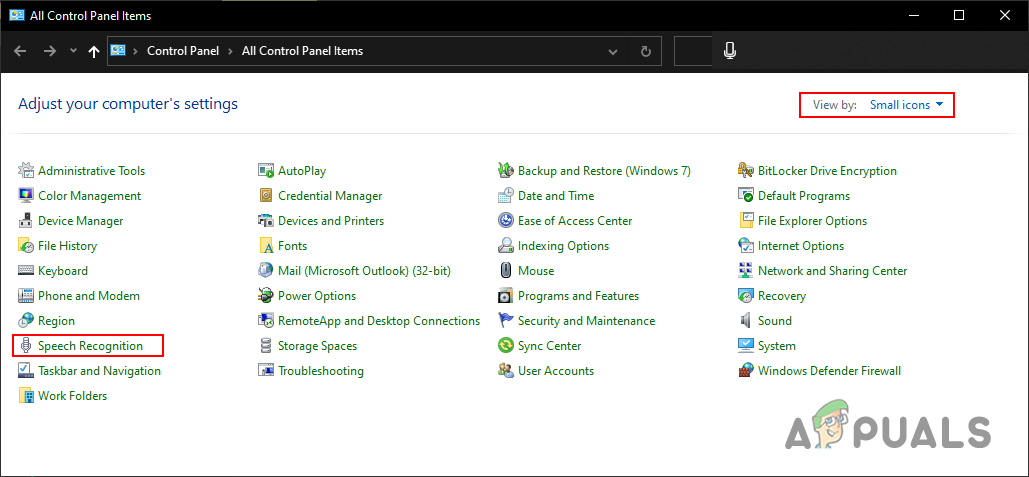Click the Speech Recognition microphone icon
Viewport: 1029px width, 477px height.
pos(26,346)
